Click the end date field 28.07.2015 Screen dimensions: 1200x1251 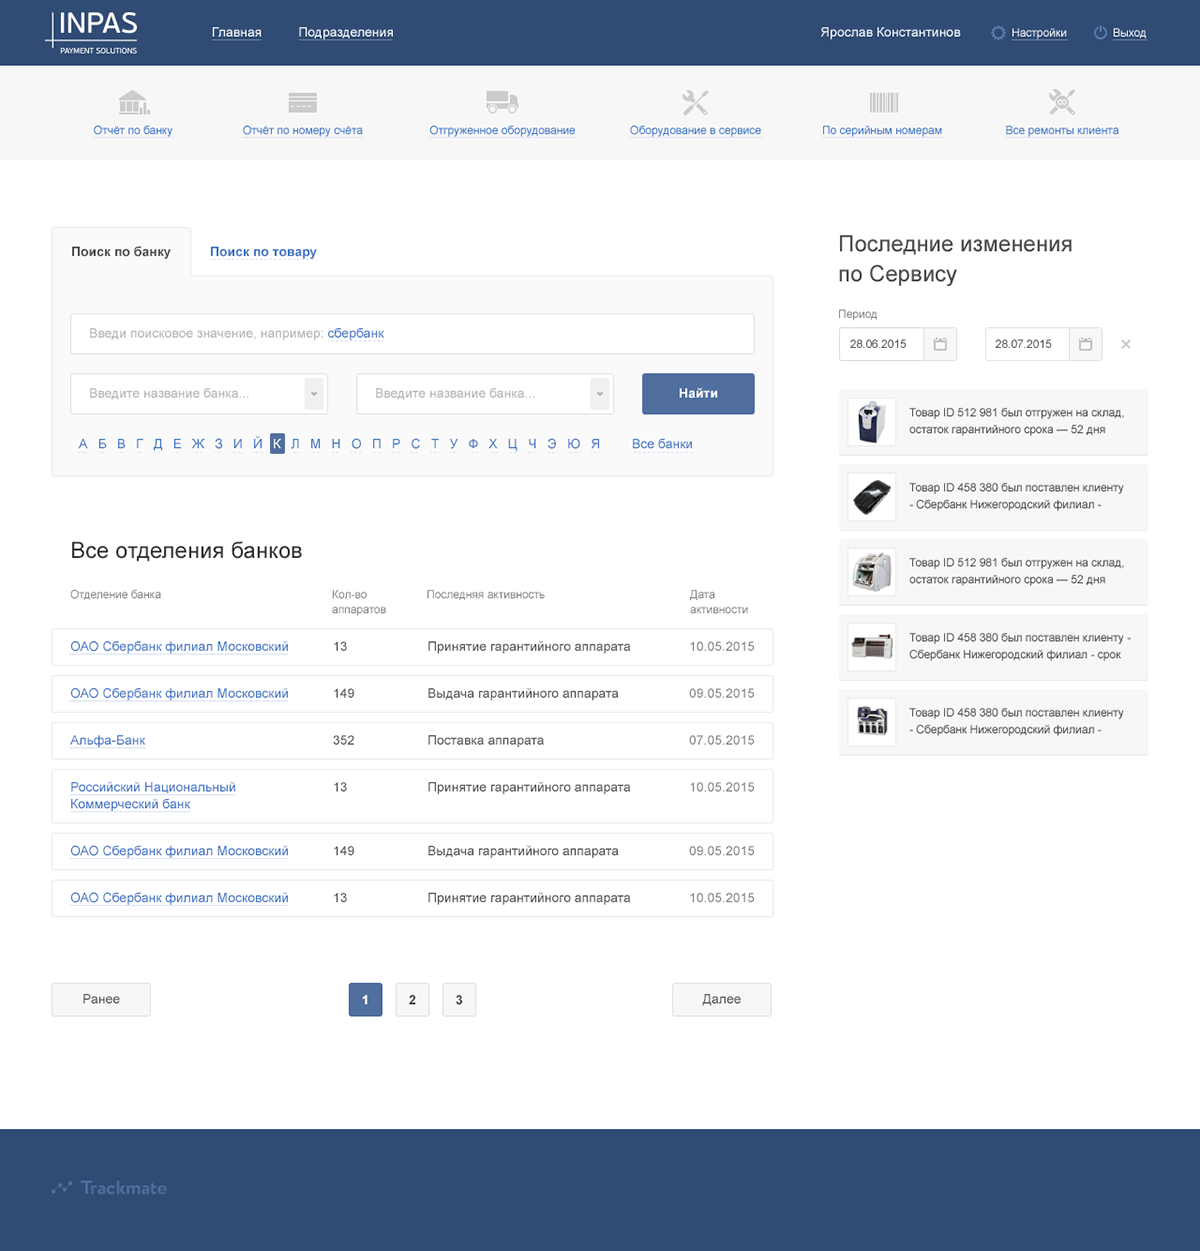point(1027,344)
